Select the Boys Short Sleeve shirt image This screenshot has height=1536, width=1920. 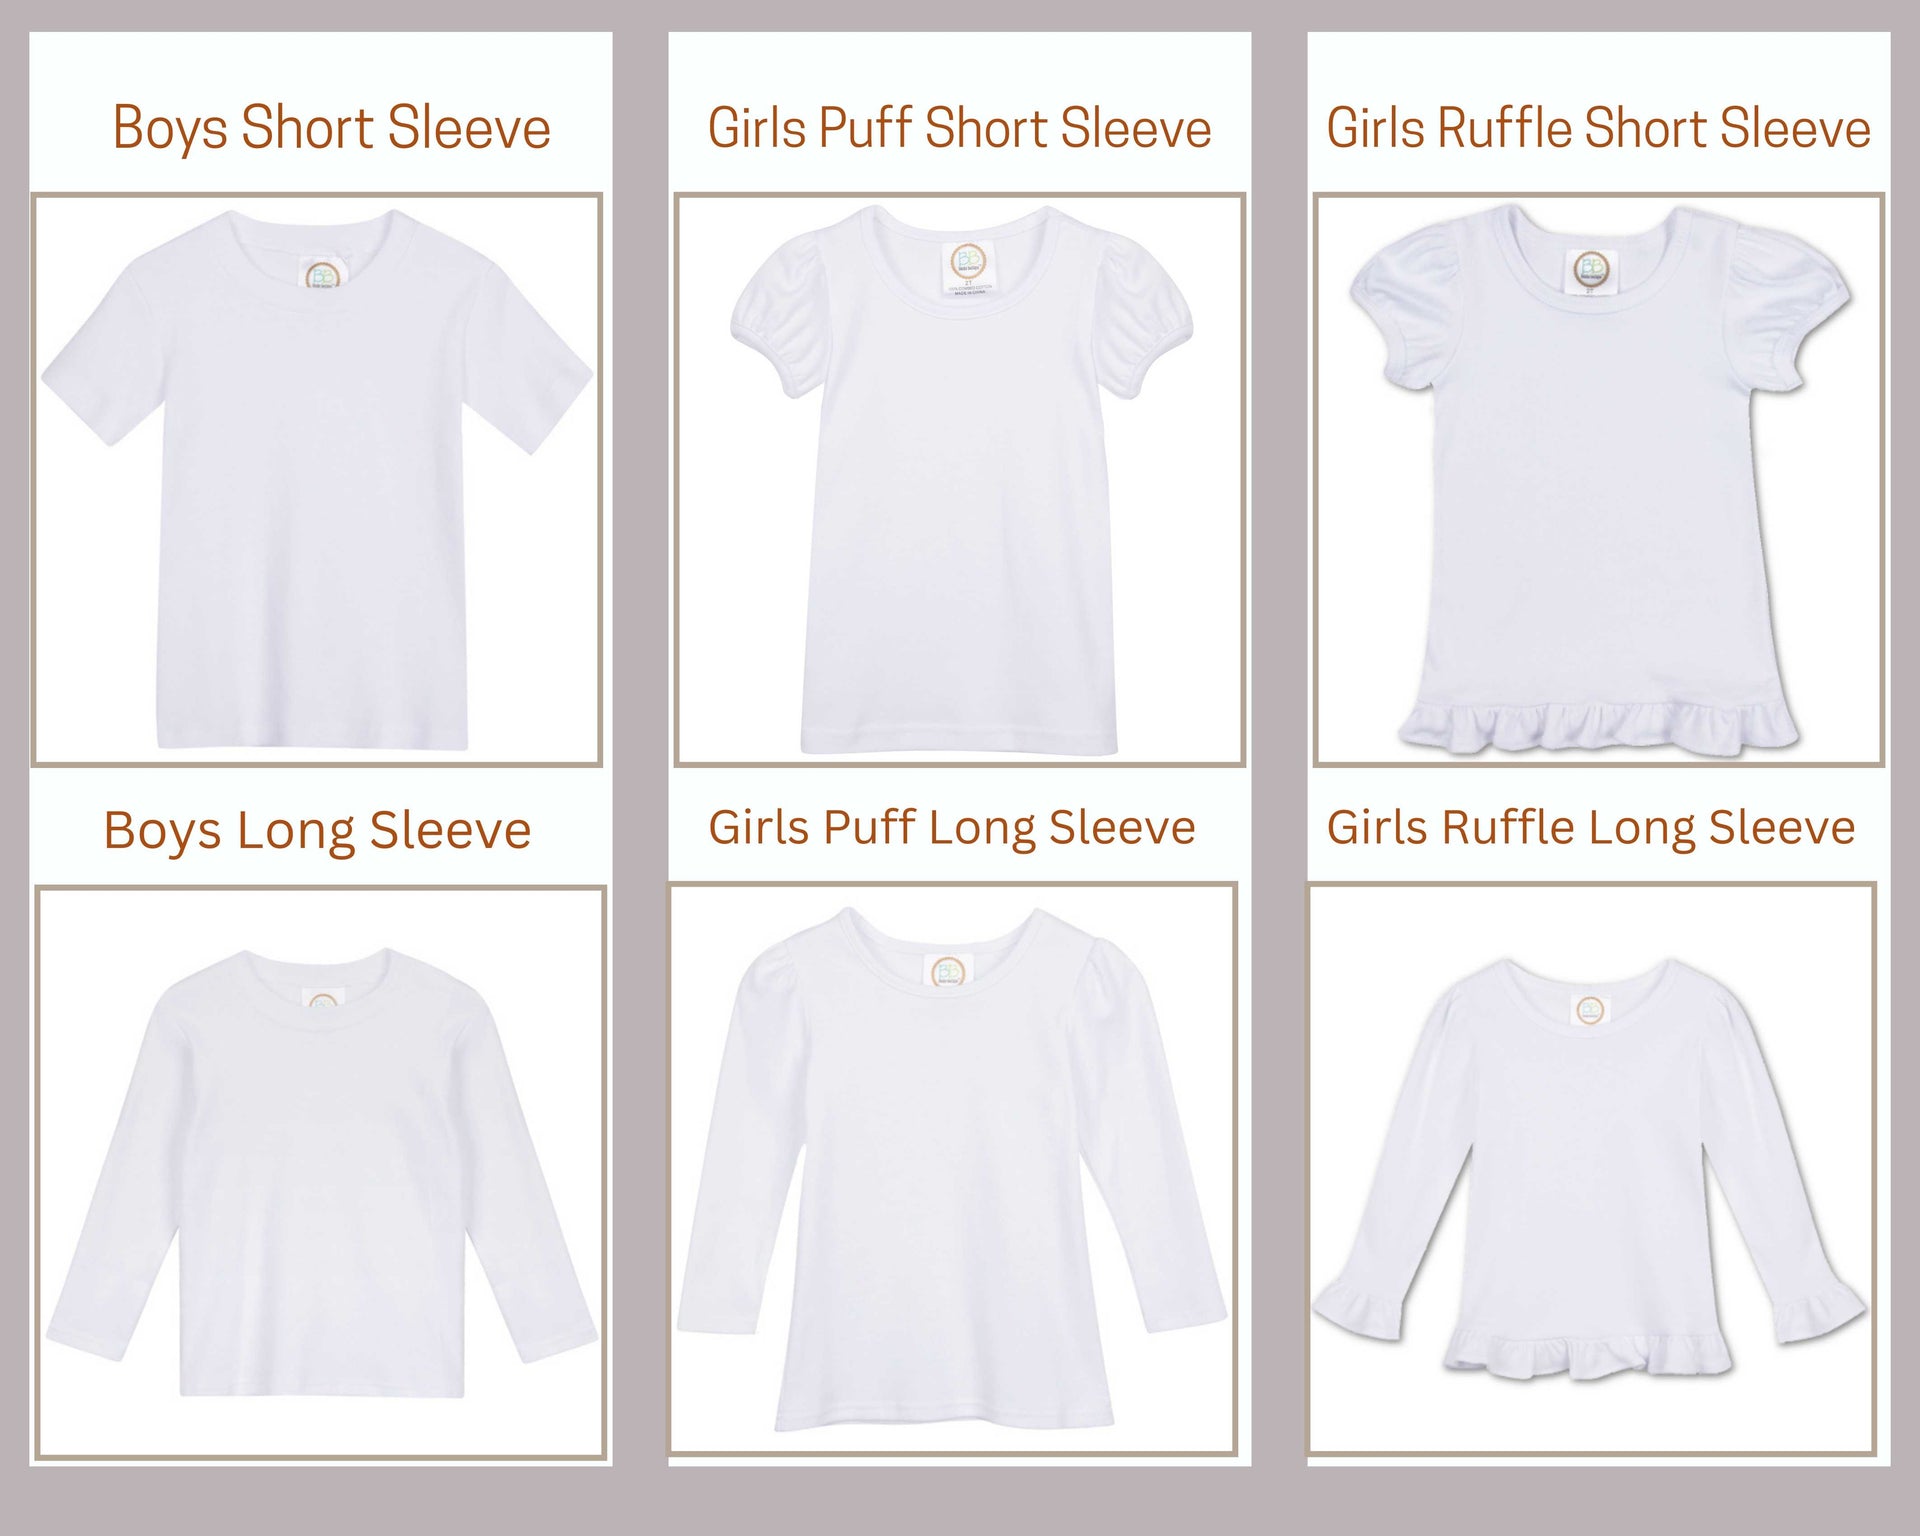pyautogui.click(x=317, y=480)
